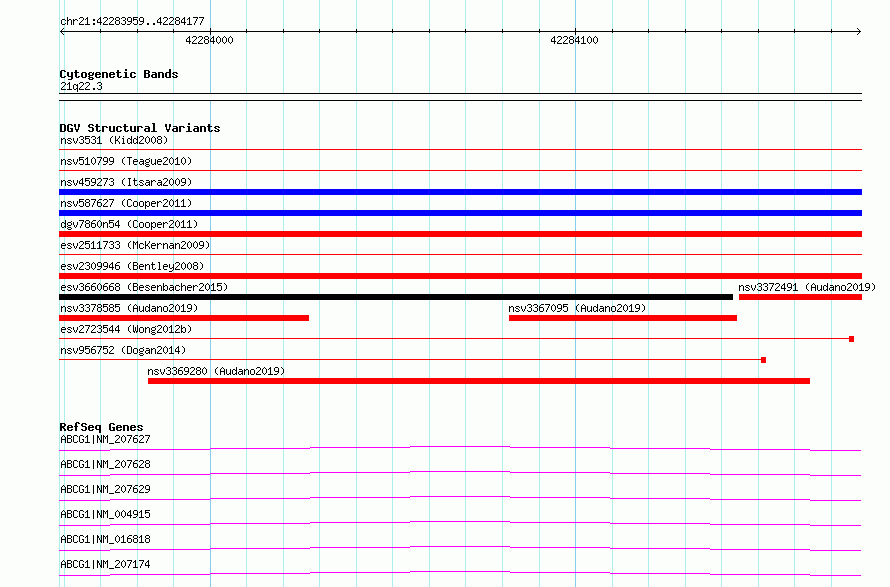
Task: Click the RefSeq Genes track title
Action: [102, 427]
